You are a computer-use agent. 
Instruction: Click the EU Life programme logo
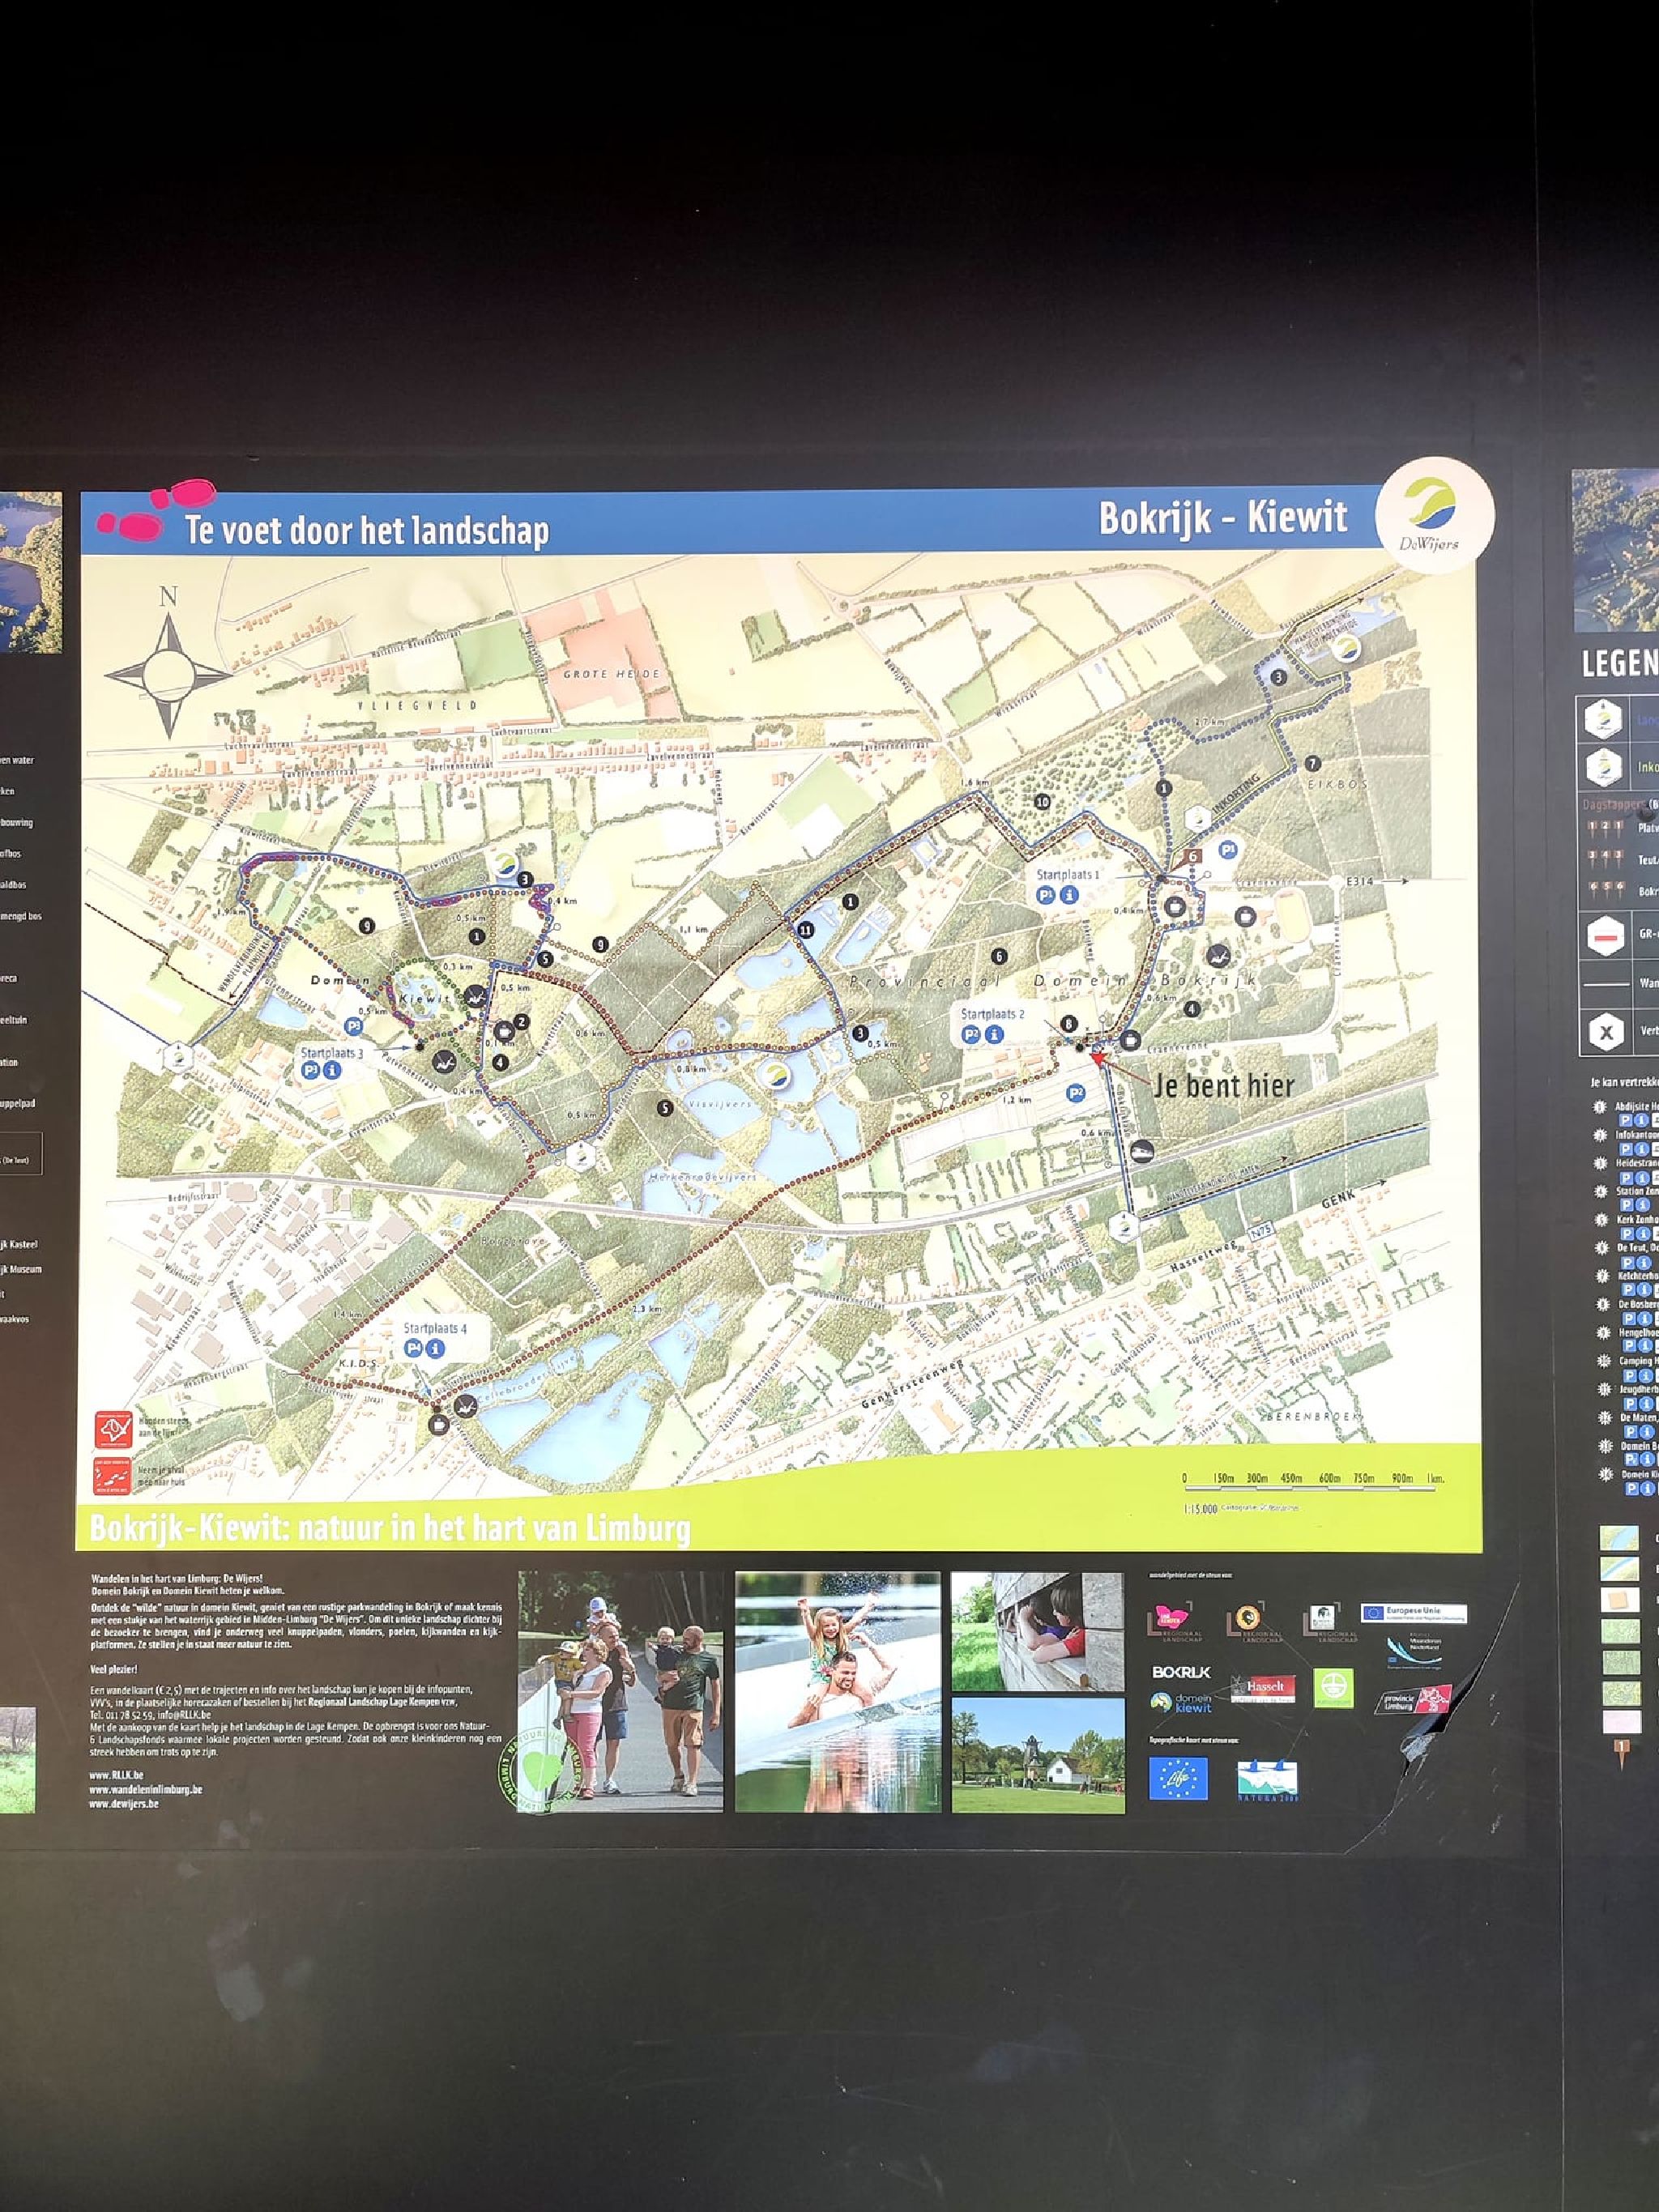pos(1178,1779)
